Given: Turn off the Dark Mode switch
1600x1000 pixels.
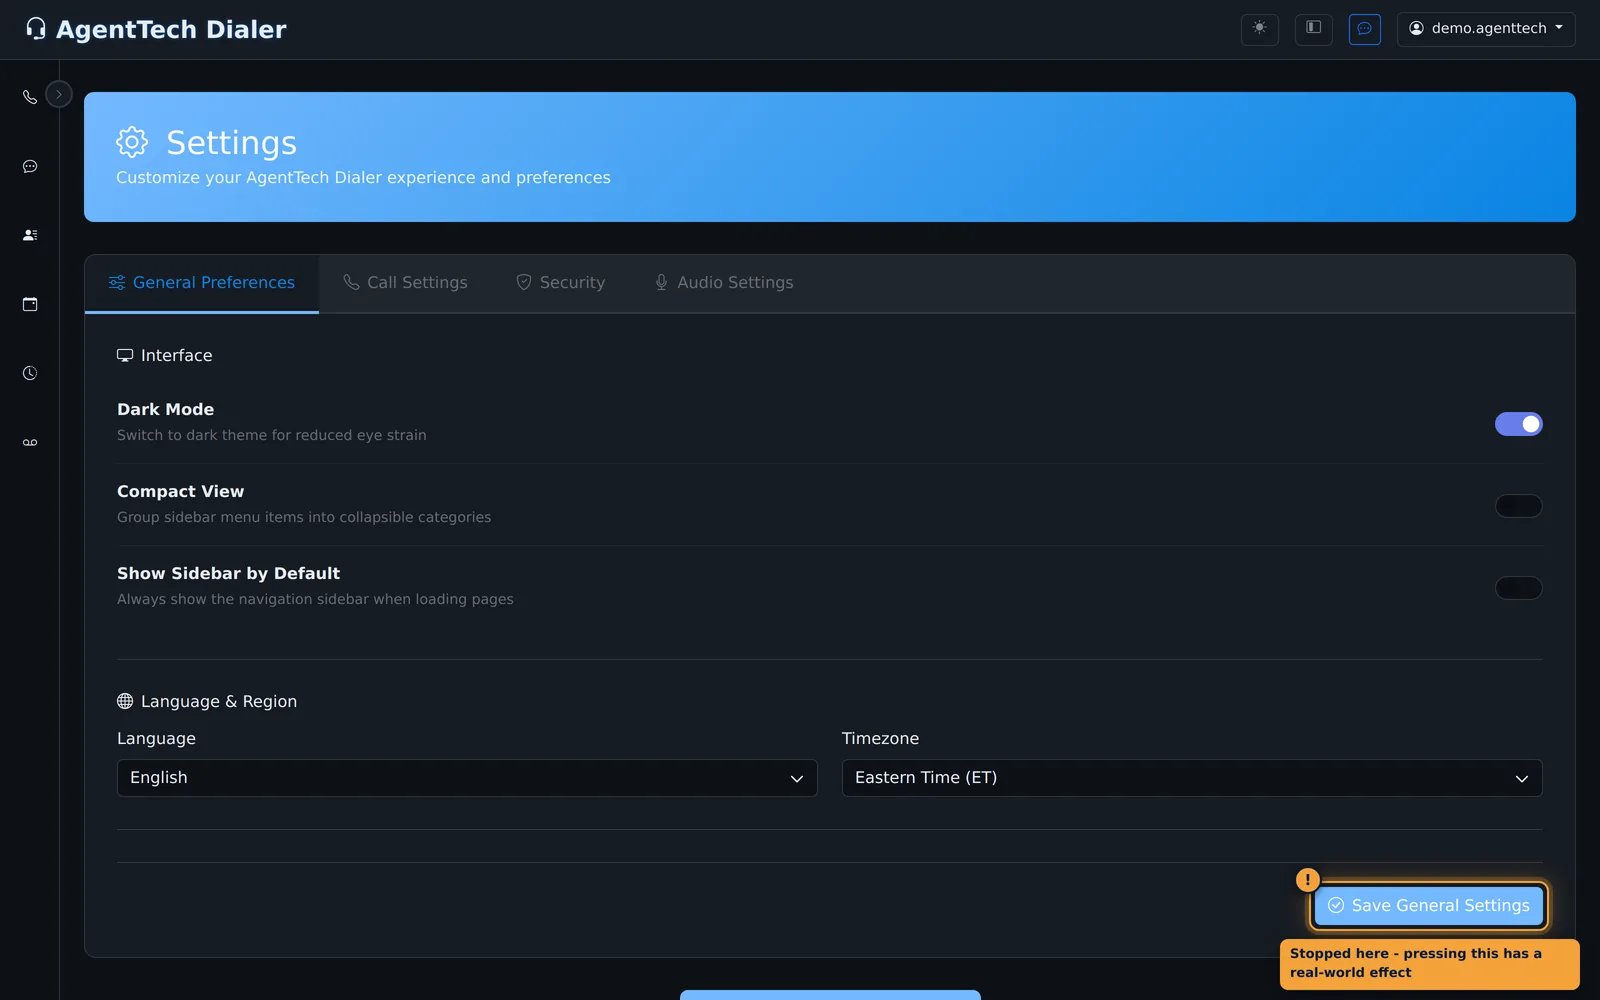Looking at the screenshot, I should tap(1519, 424).
